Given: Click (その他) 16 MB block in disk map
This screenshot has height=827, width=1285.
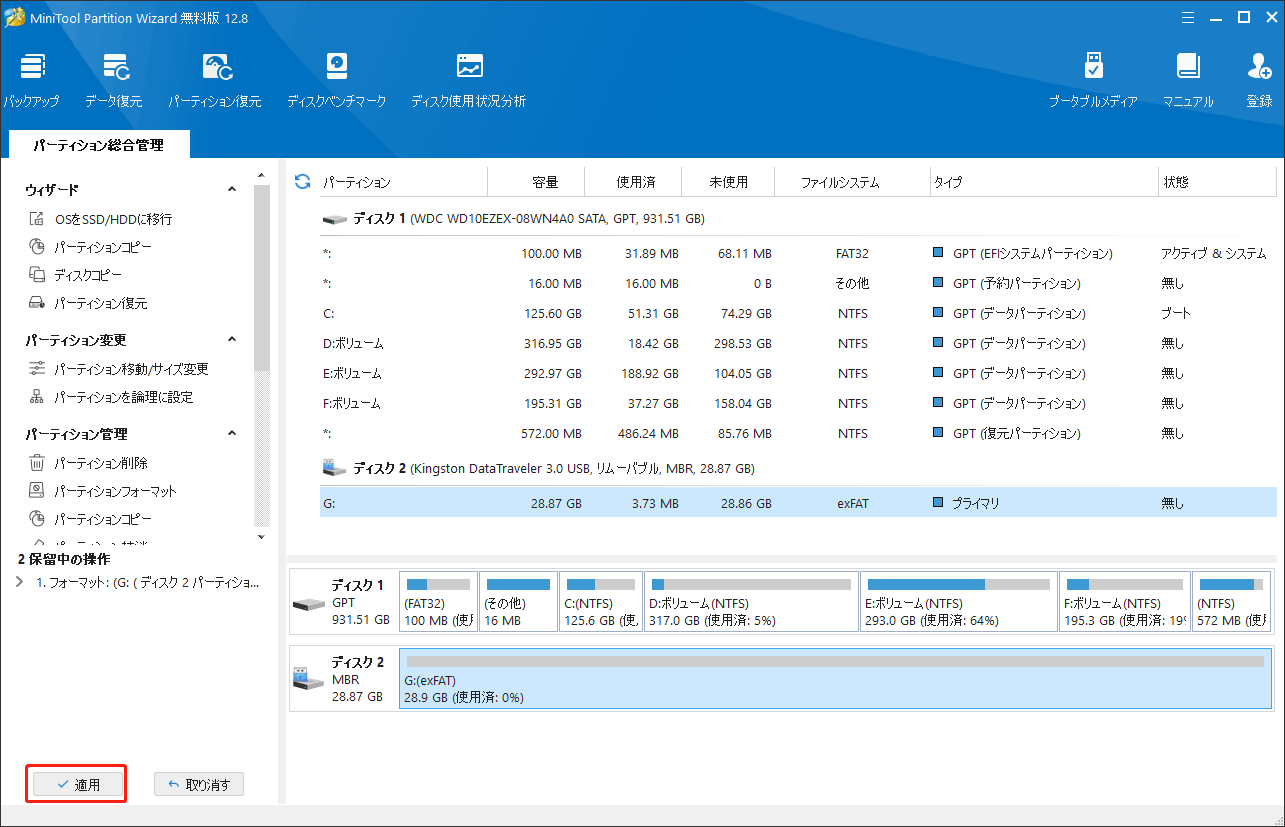Looking at the screenshot, I should pos(518,602).
